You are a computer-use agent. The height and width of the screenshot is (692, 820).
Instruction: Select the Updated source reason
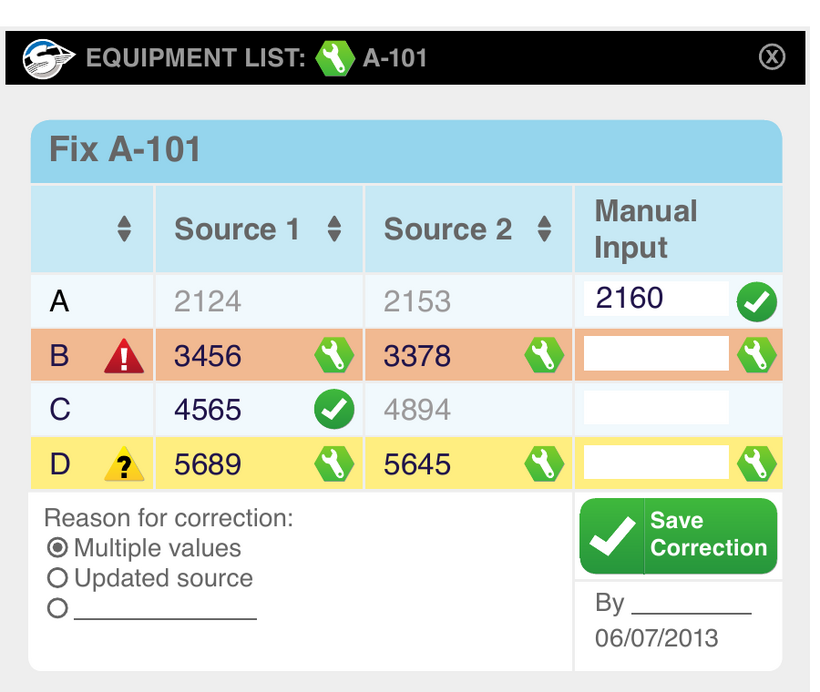[x=58, y=578]
